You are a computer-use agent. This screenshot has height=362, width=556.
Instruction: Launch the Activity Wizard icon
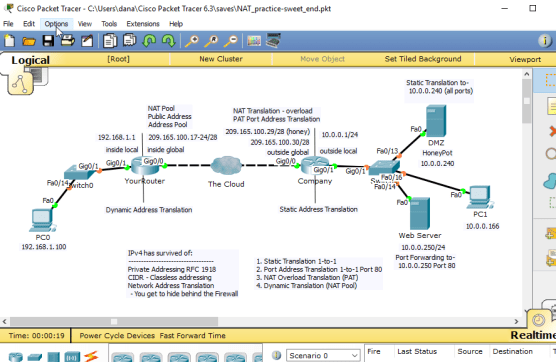(87, 41)
